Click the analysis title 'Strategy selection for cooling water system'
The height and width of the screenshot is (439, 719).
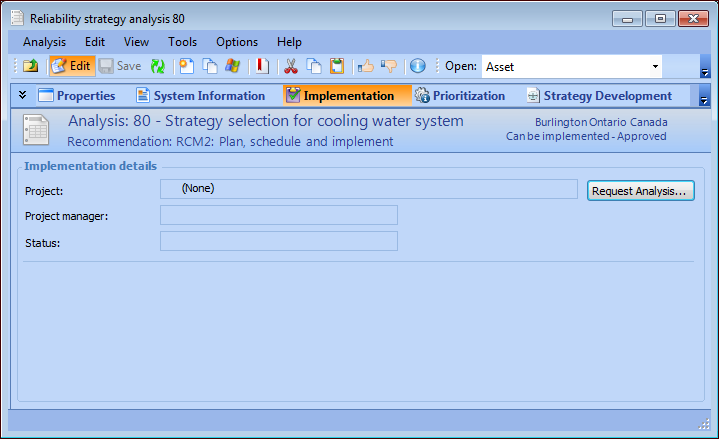(314, 121)
